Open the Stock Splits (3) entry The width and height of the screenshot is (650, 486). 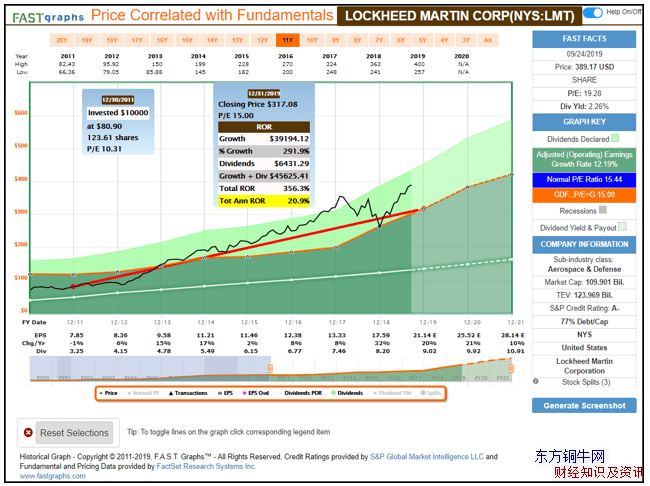[586, 382]
